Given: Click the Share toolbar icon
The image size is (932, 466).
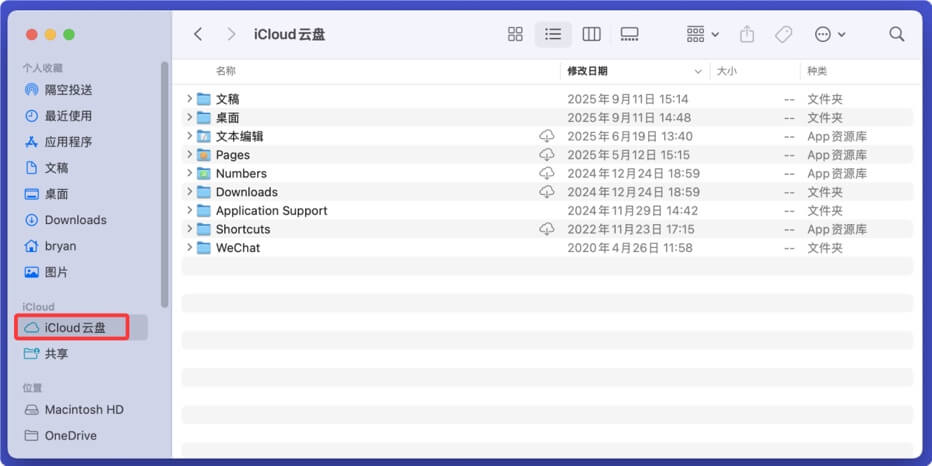Looking at the screenshot, I should 747,34.
